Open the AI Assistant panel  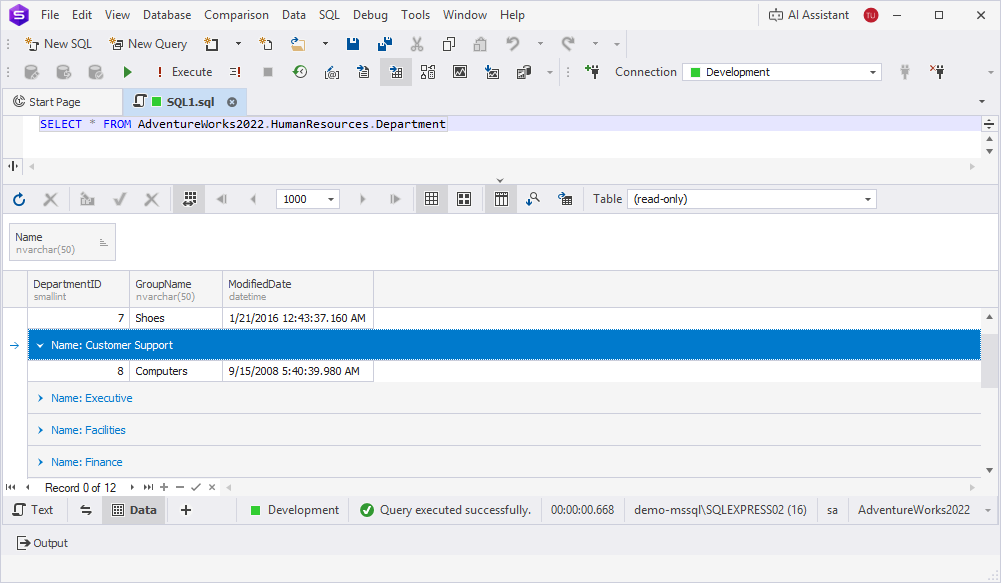click(808, 15)
